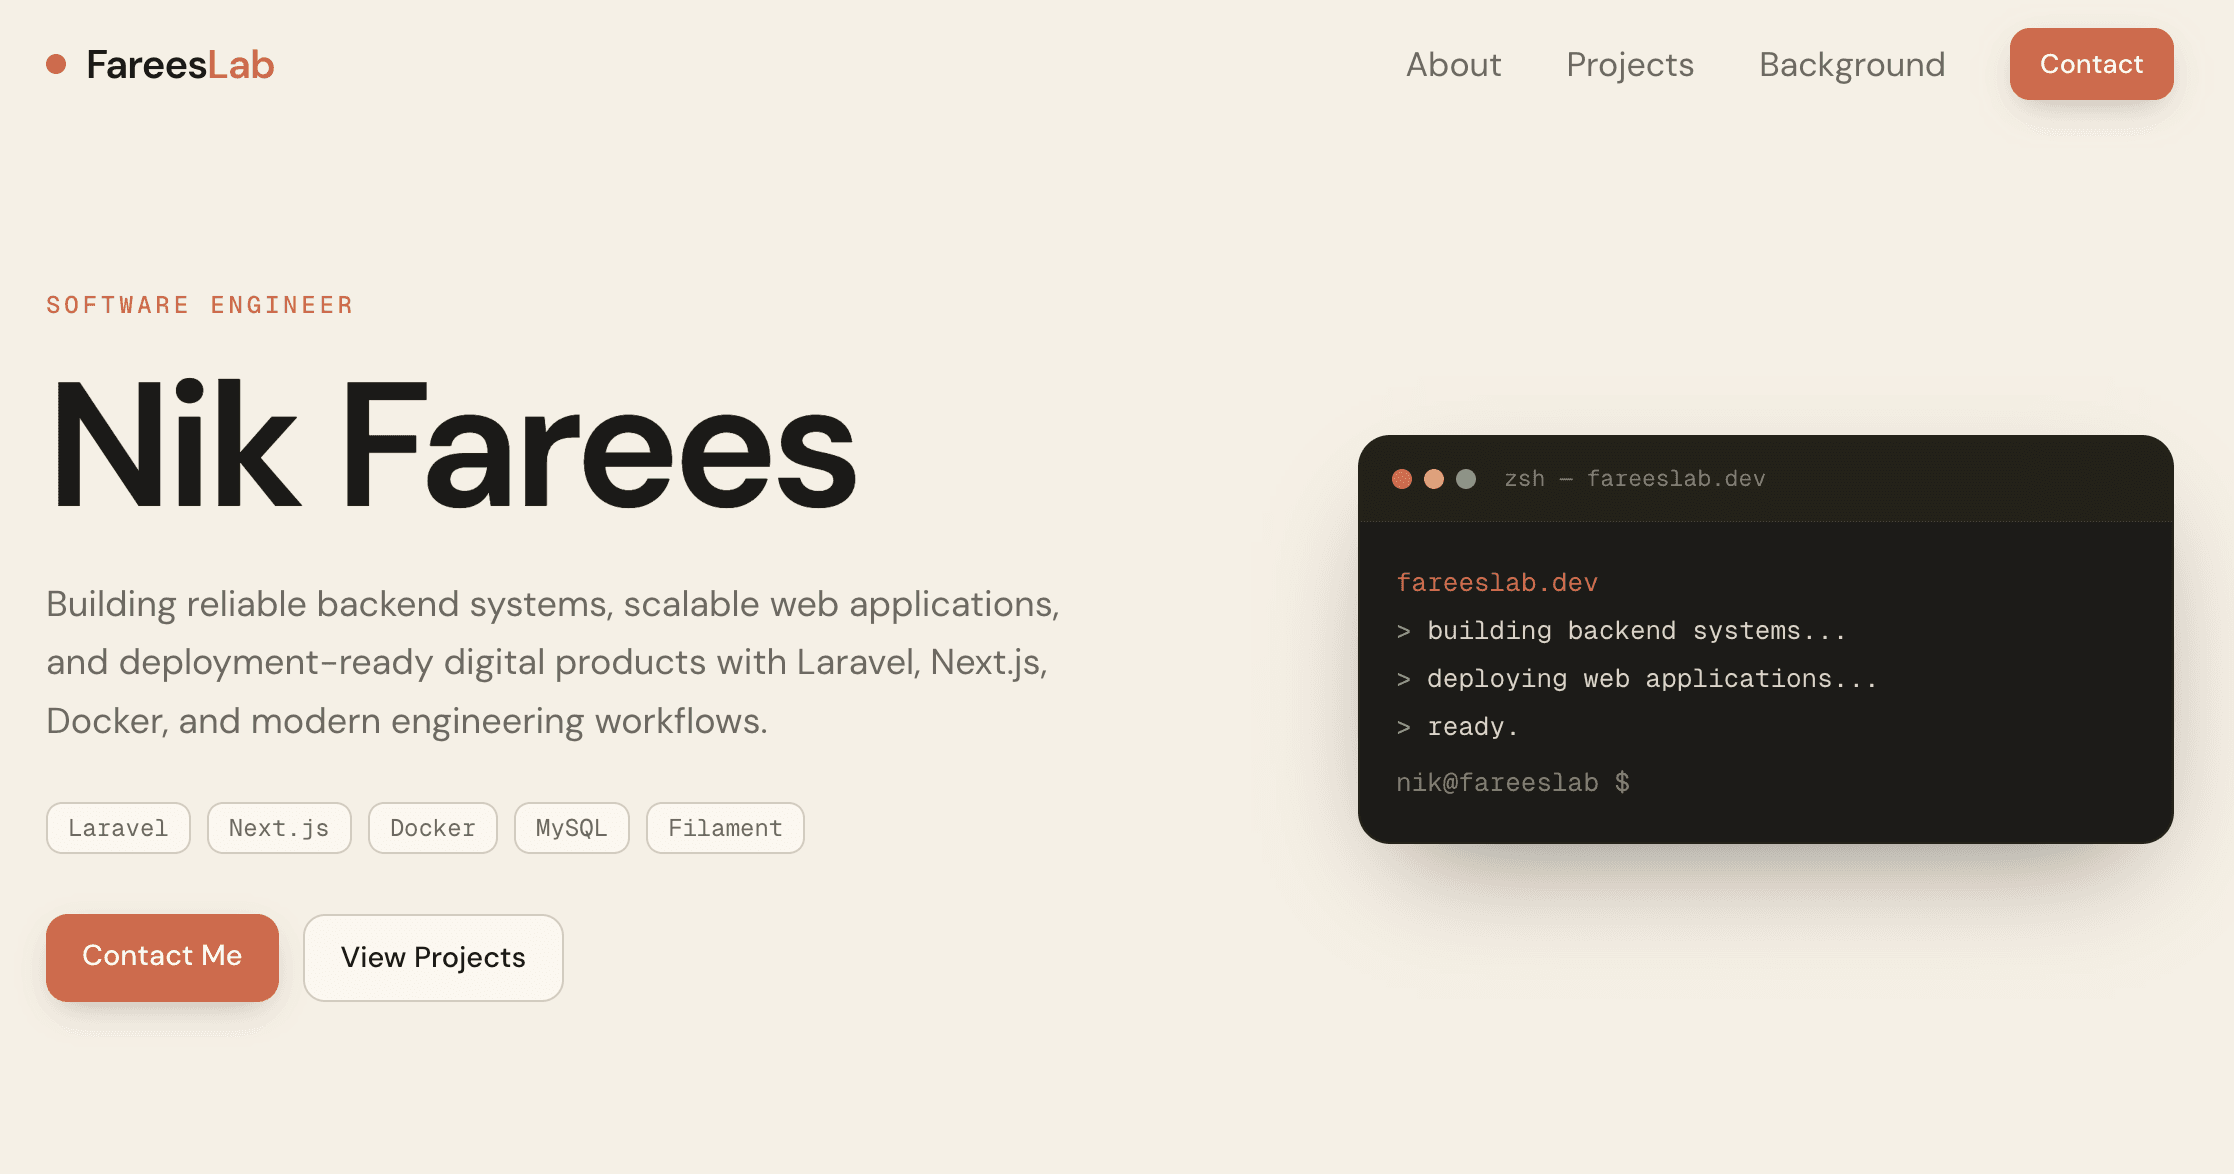Click the Contact Me button
The image size is (2234, 1174).
(162, 957)
